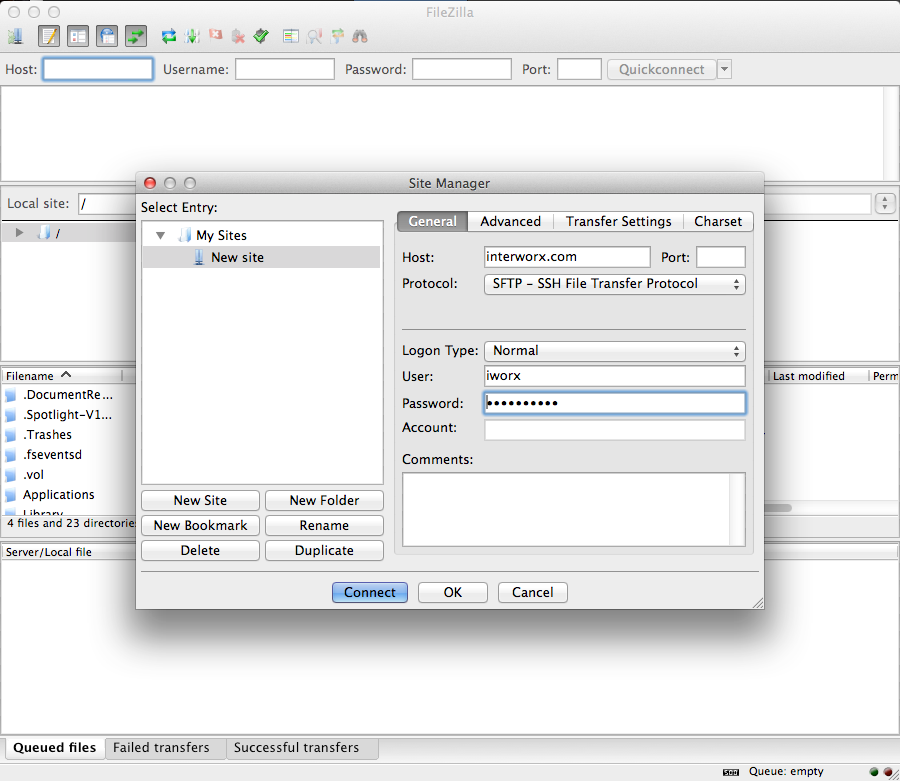Click the green activity indicator light
Image resolution: width=900 pixels, height=781 pixels.
pyautogui.click(x=874, y=772)
